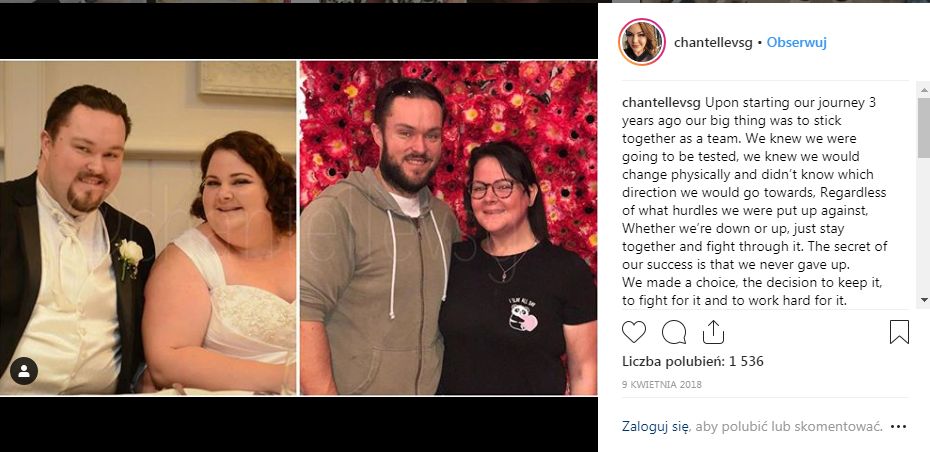
Task: Save the post with the bookmark icon
Action: tap(899, 332)
